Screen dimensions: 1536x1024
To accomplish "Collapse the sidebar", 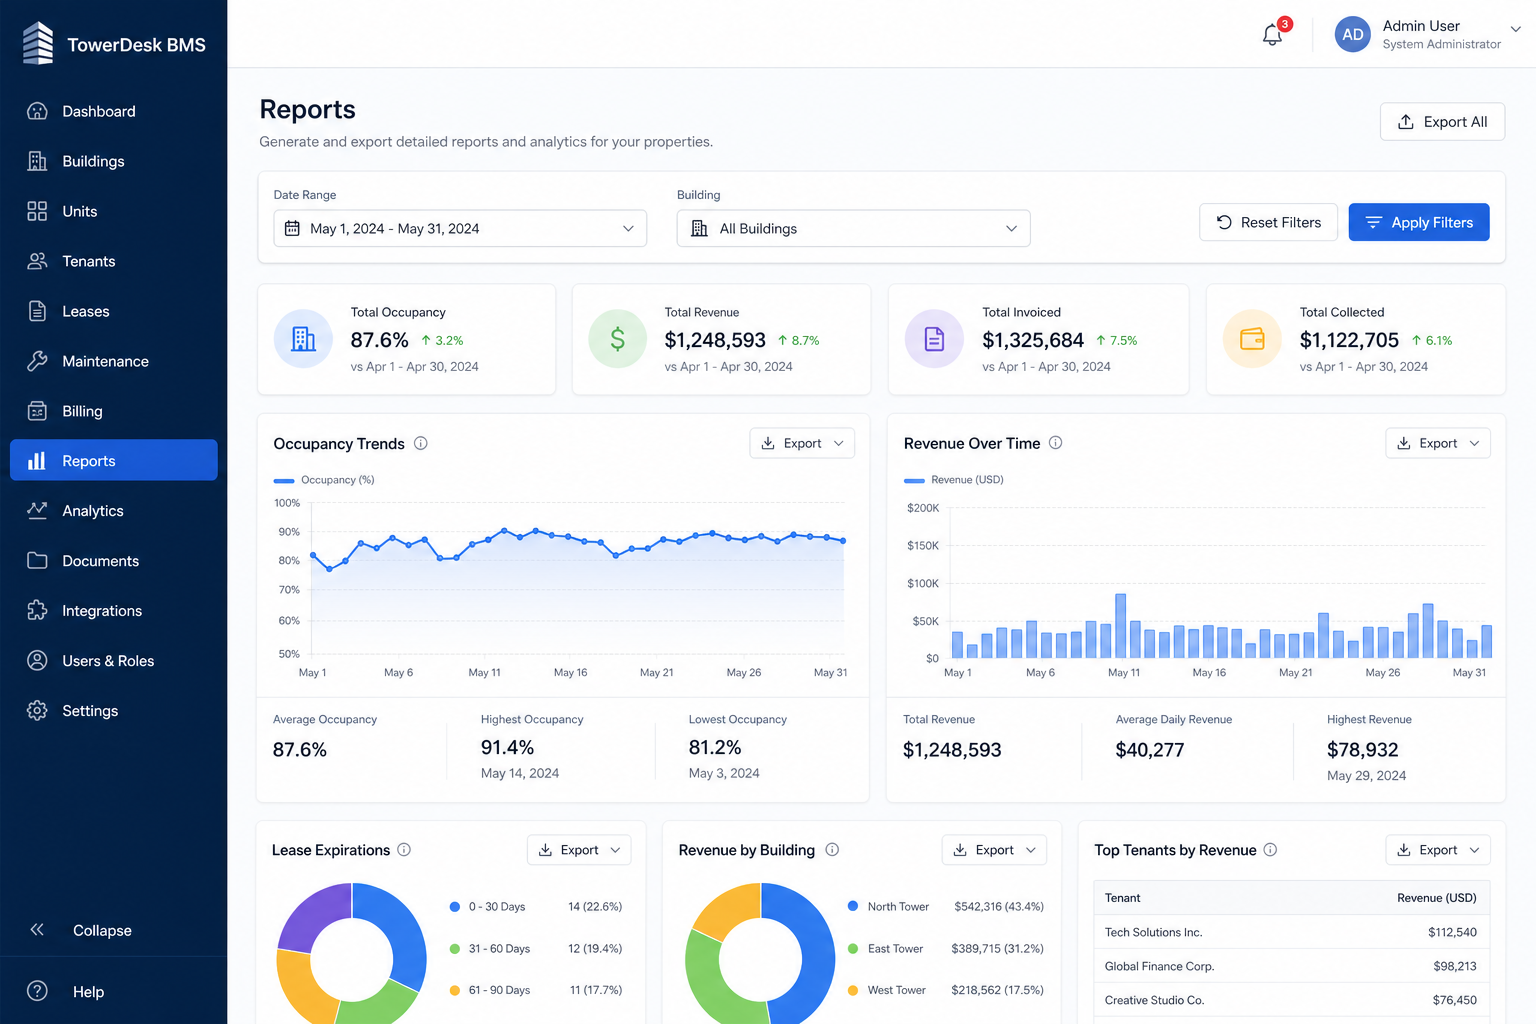I will (81, 930).
